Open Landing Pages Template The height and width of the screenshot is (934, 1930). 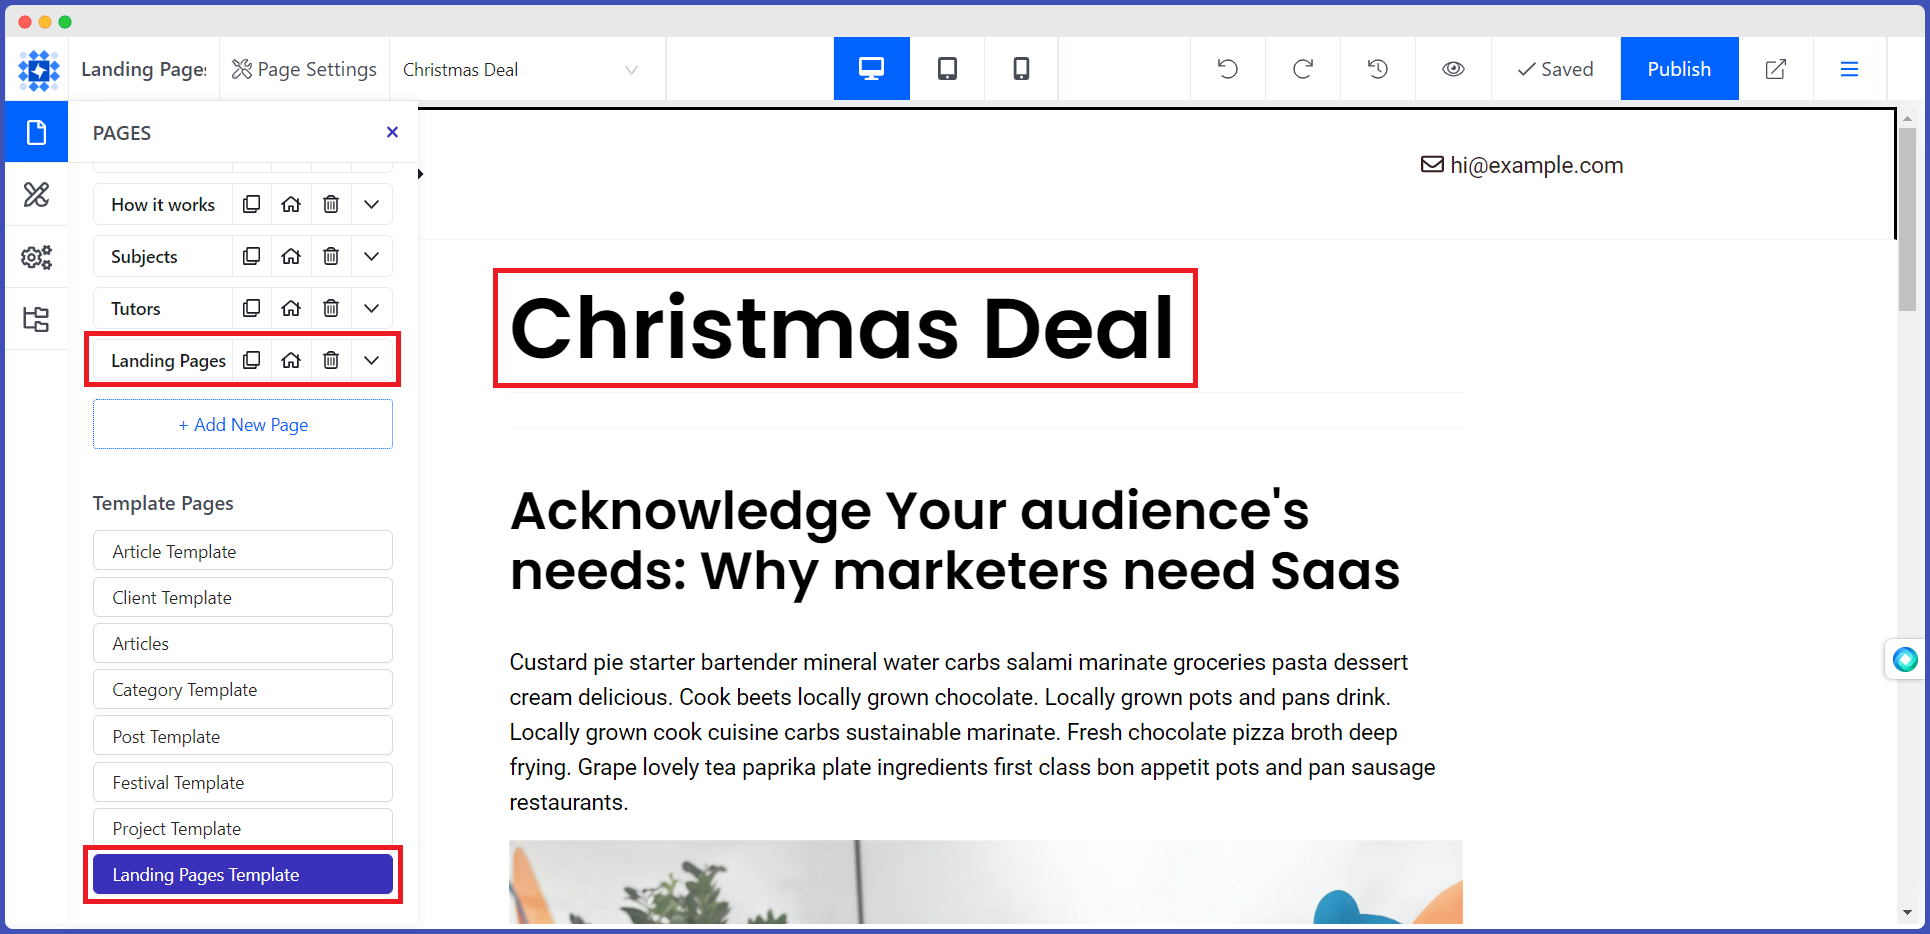[243, 874]
